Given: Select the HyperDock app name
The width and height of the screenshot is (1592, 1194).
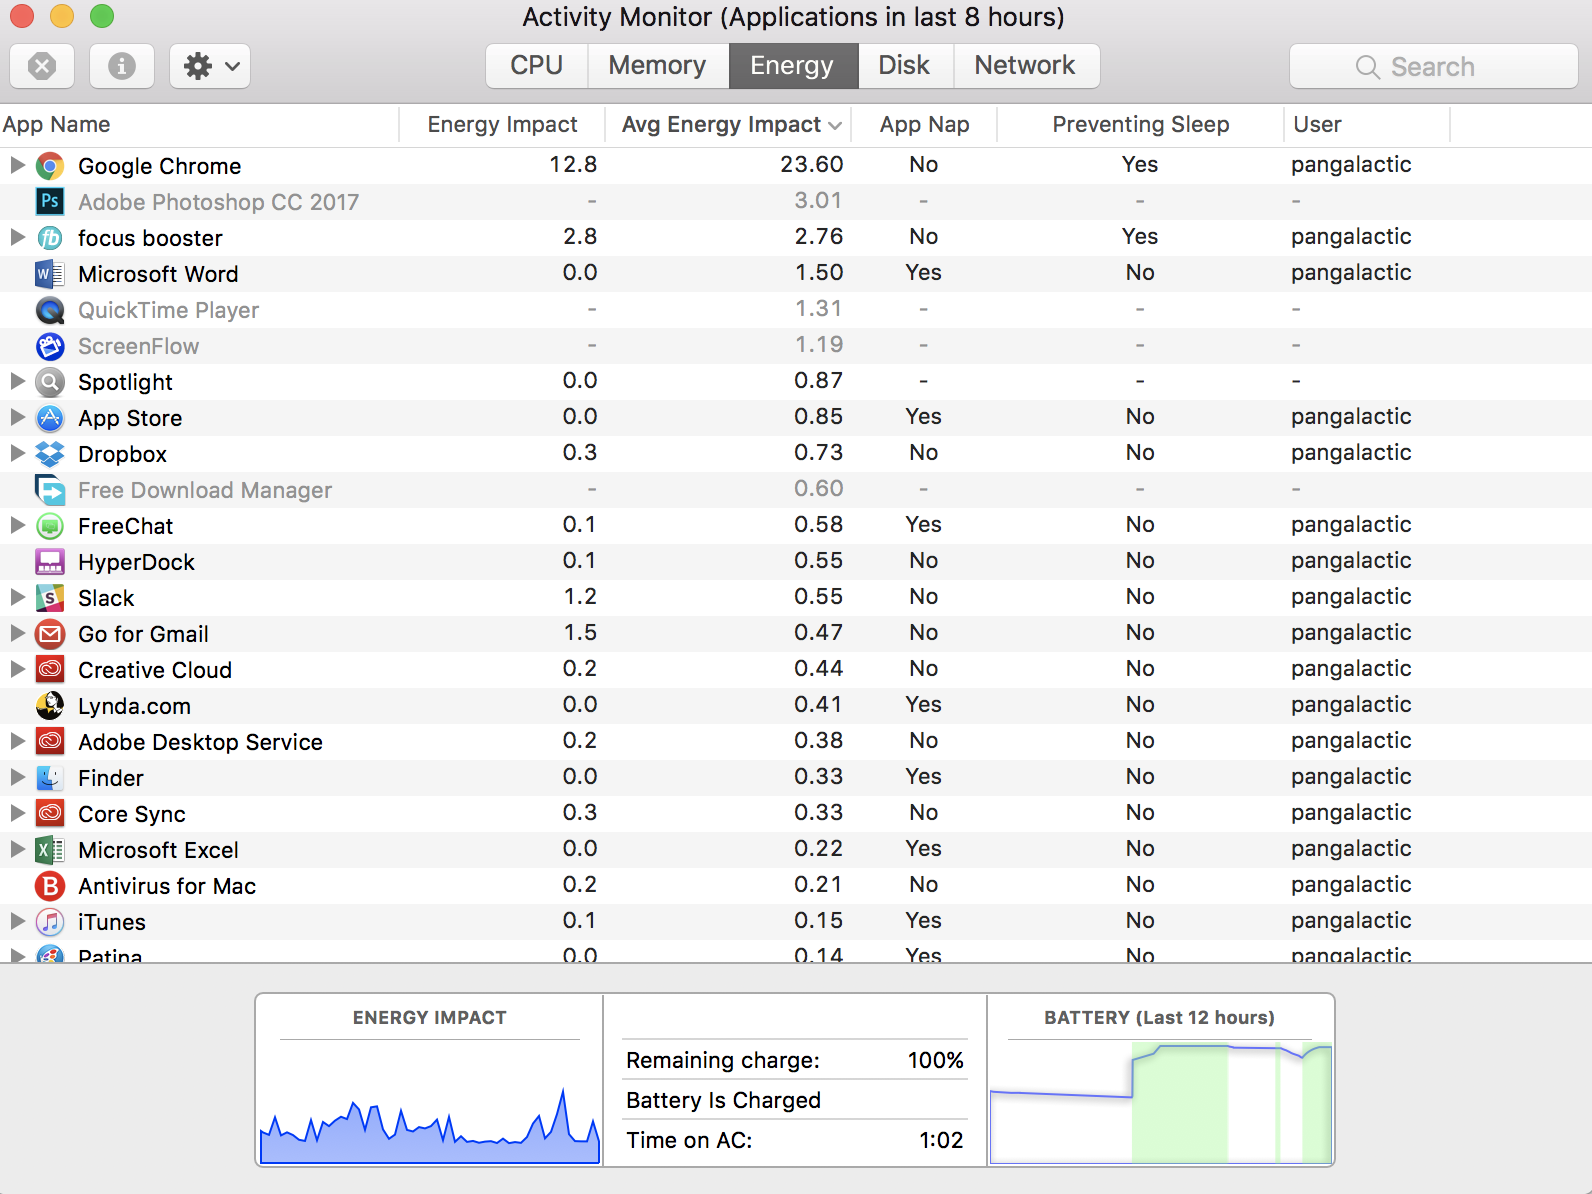Looking at the screenshot, I should coord(137,562).
